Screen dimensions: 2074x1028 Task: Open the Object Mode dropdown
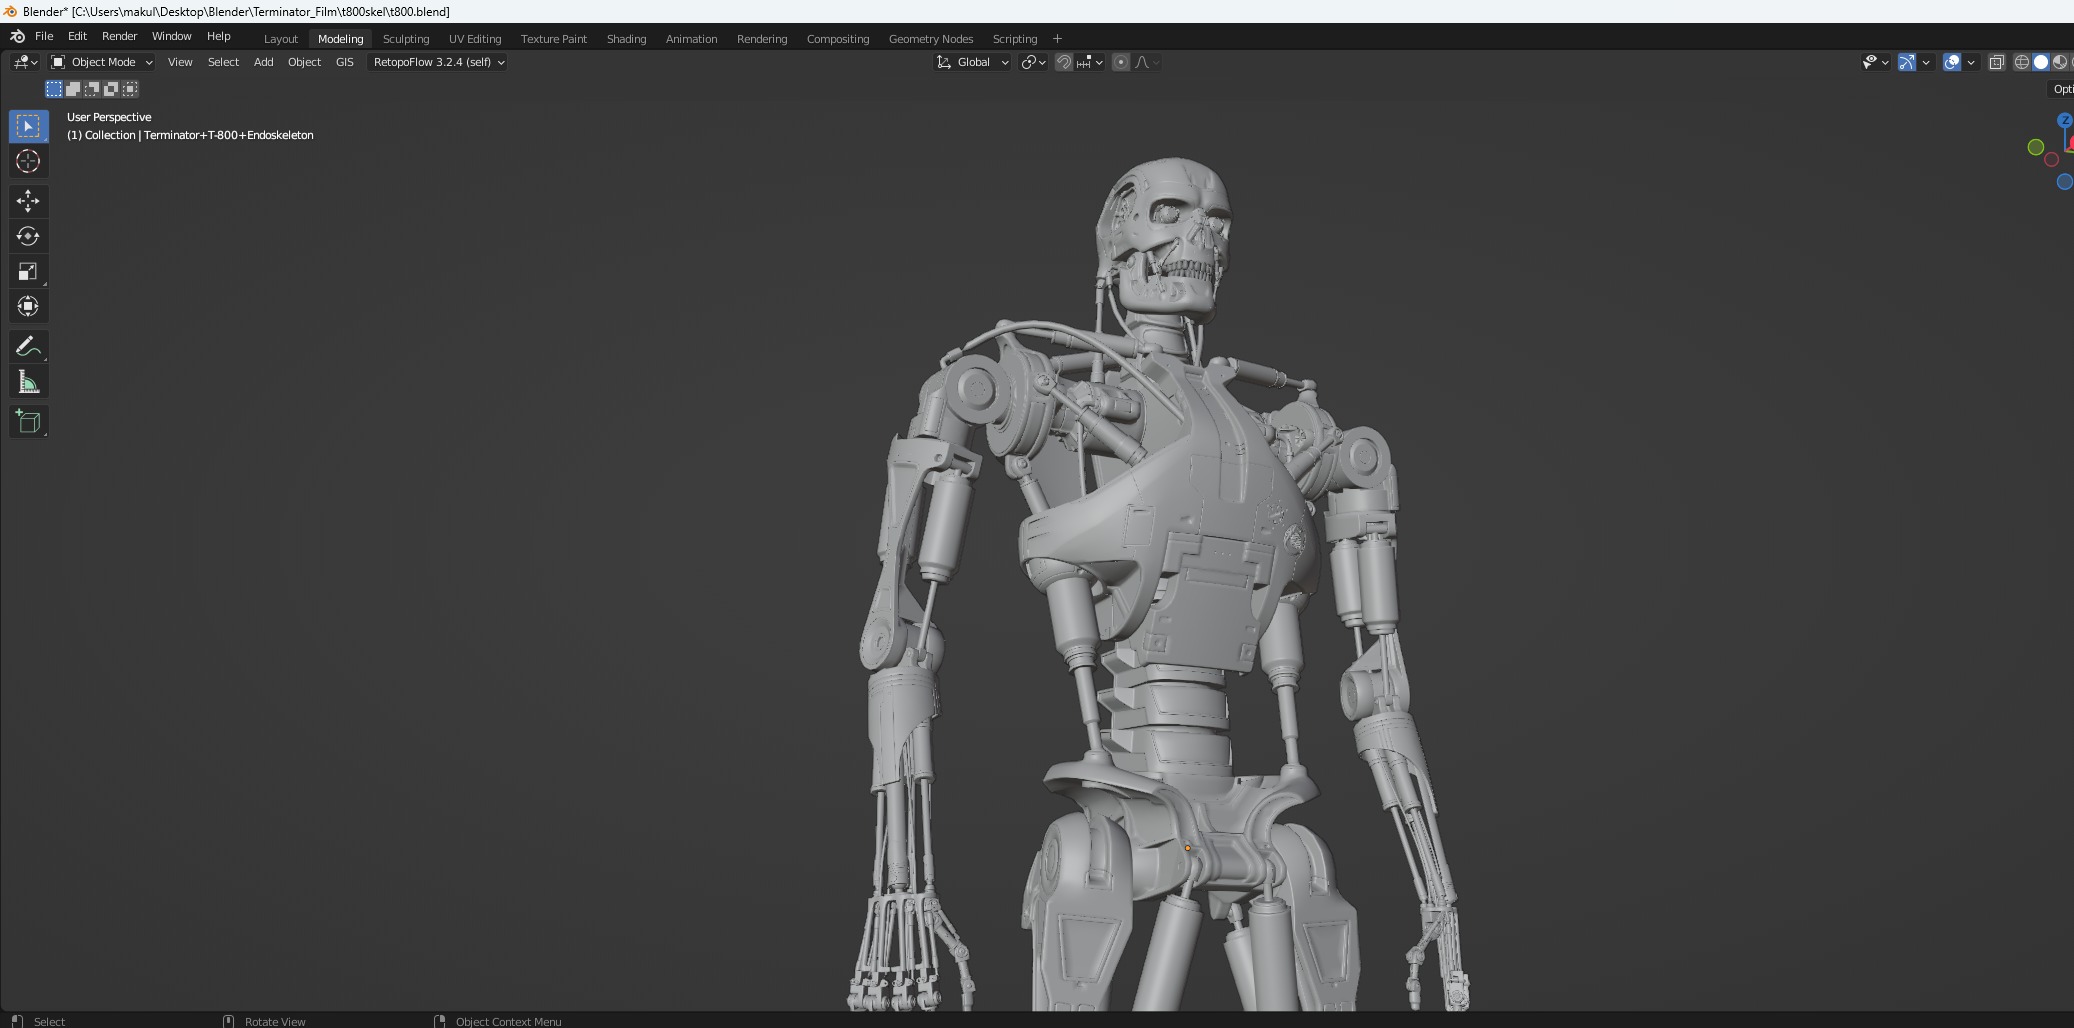[102, 62]
